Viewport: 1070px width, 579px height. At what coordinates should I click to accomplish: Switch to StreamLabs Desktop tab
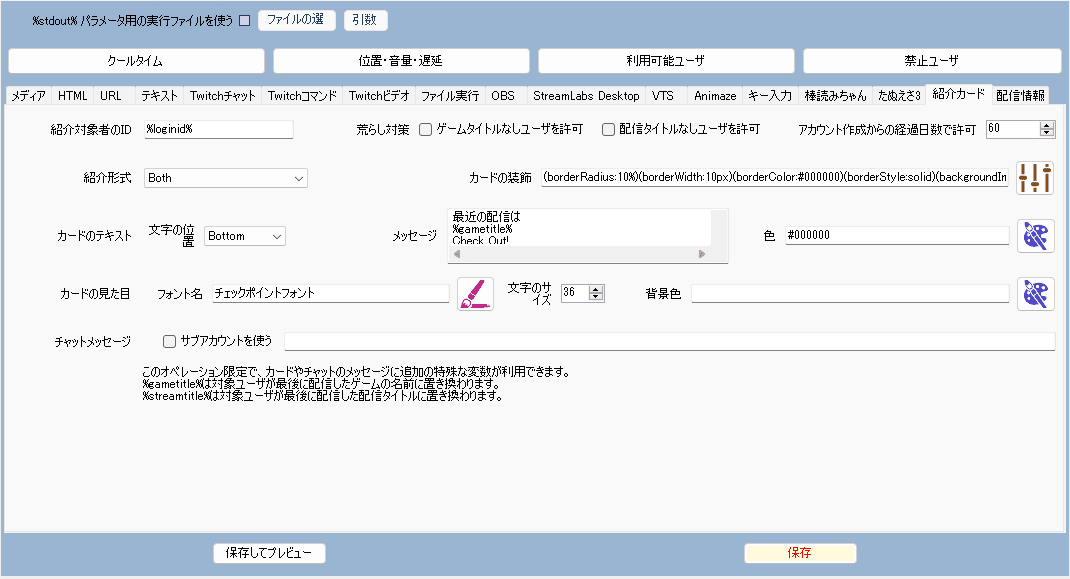pos(586,96)
